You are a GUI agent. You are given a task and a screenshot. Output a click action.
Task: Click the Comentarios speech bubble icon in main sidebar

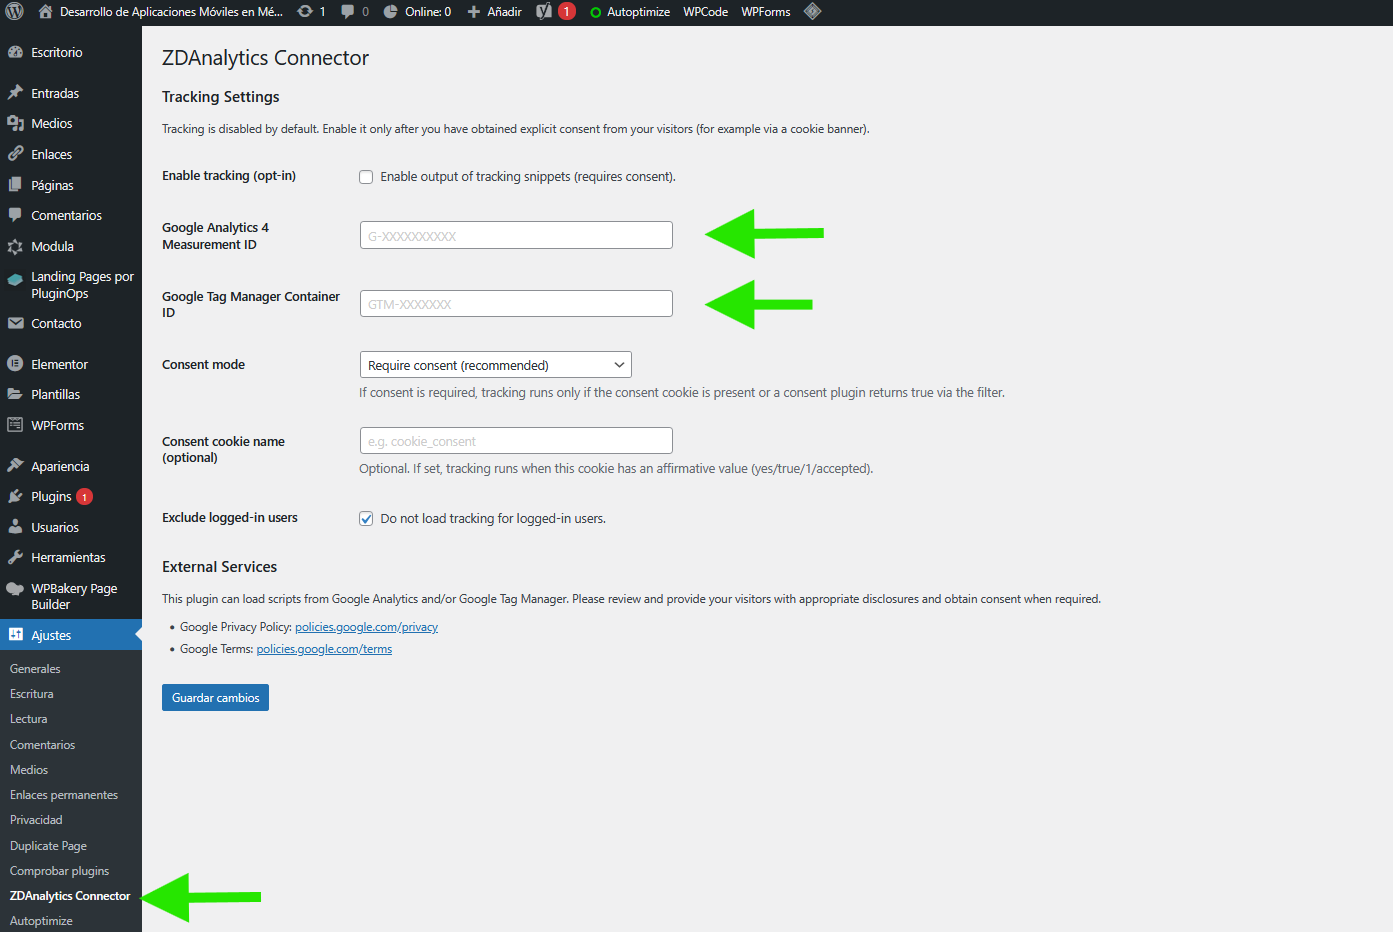(x=15, y=215)
